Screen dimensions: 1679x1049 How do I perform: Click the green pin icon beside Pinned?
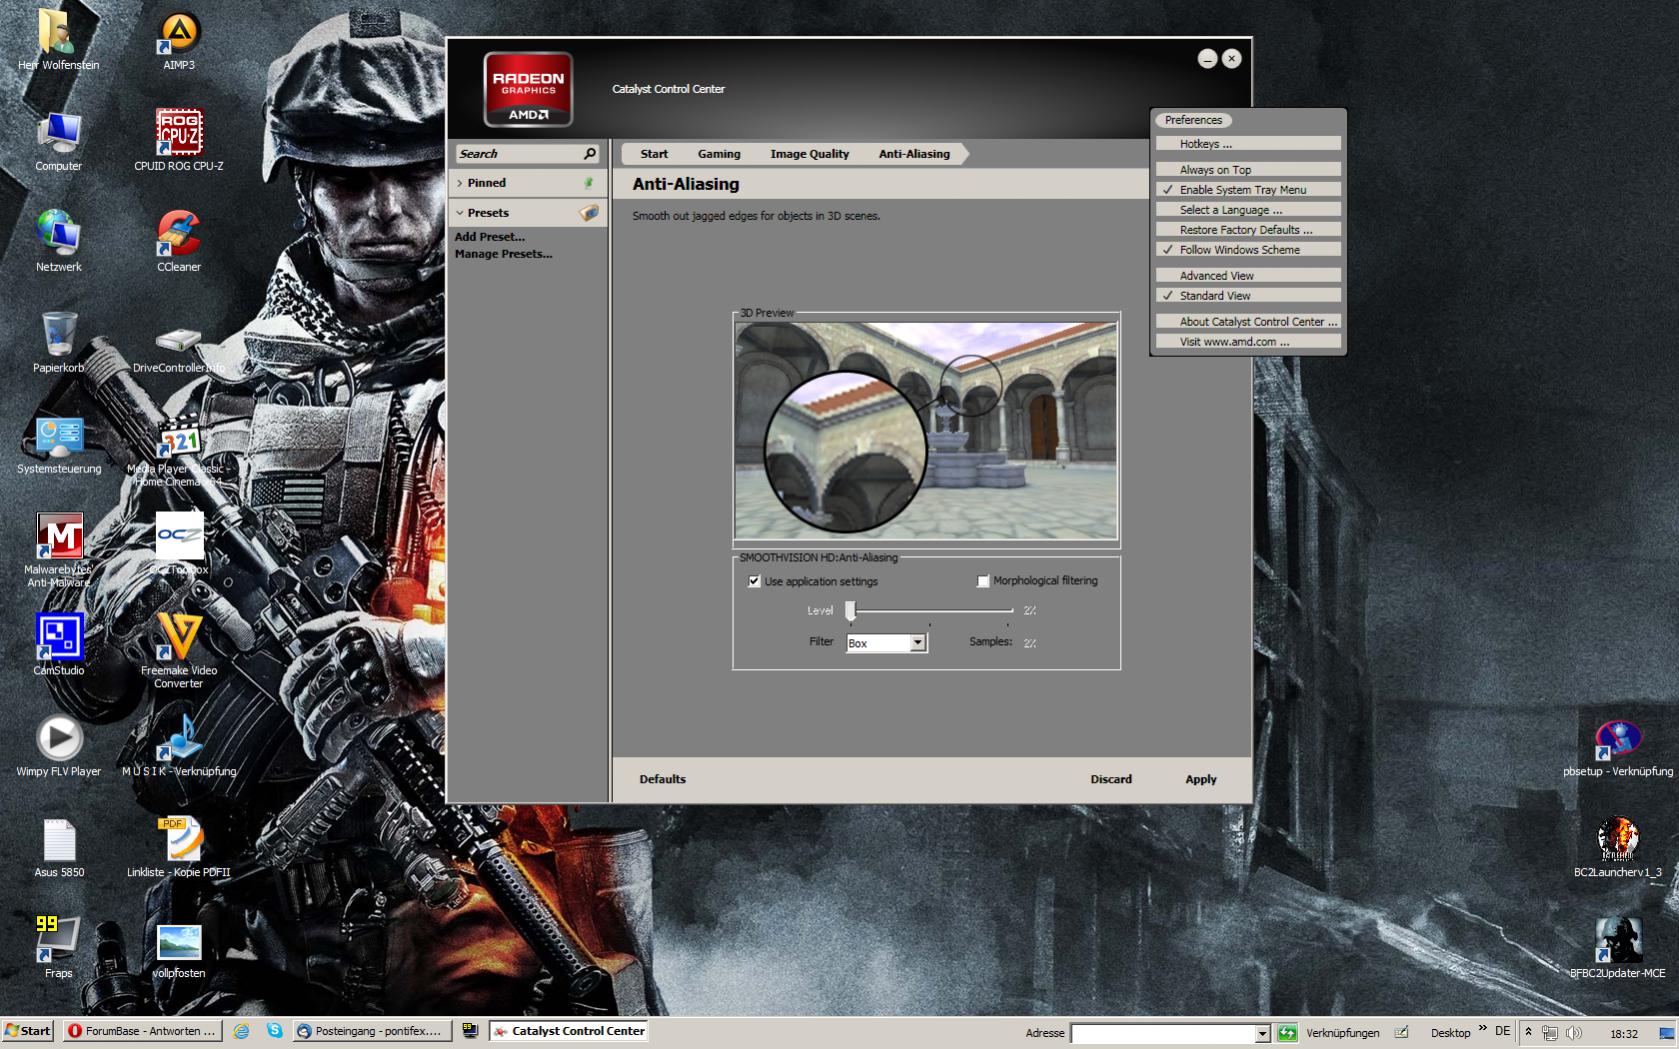tap(589, 183)
